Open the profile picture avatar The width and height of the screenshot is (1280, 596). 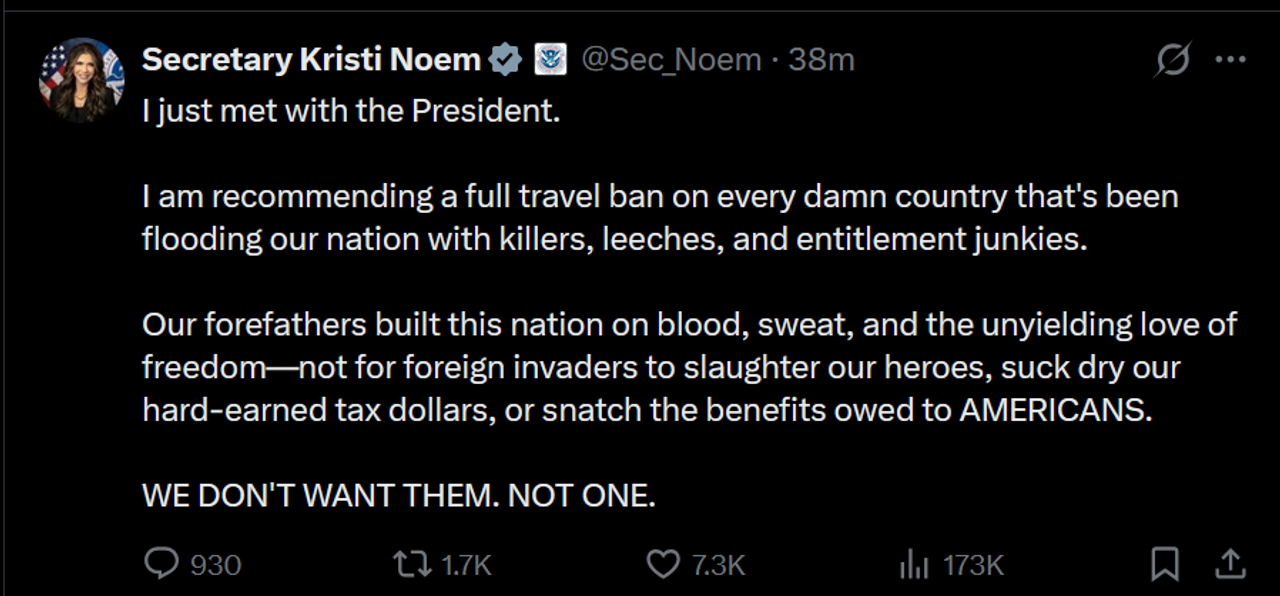81,80
